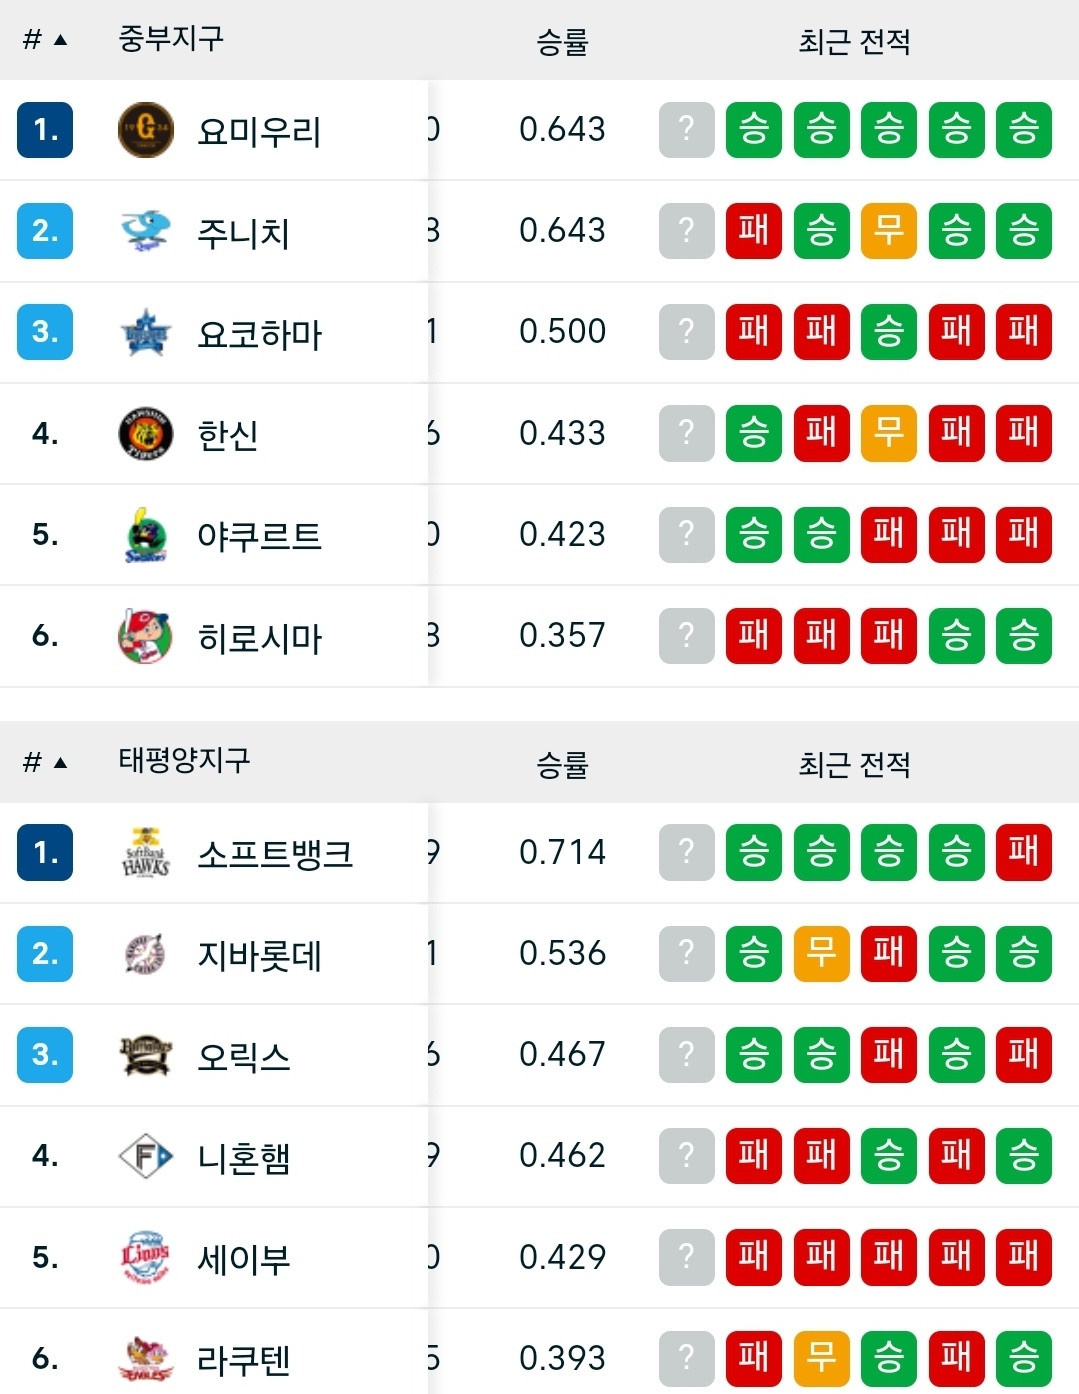
Task: Click the Yakult Swallows team logo
Action: click(146, 535)
